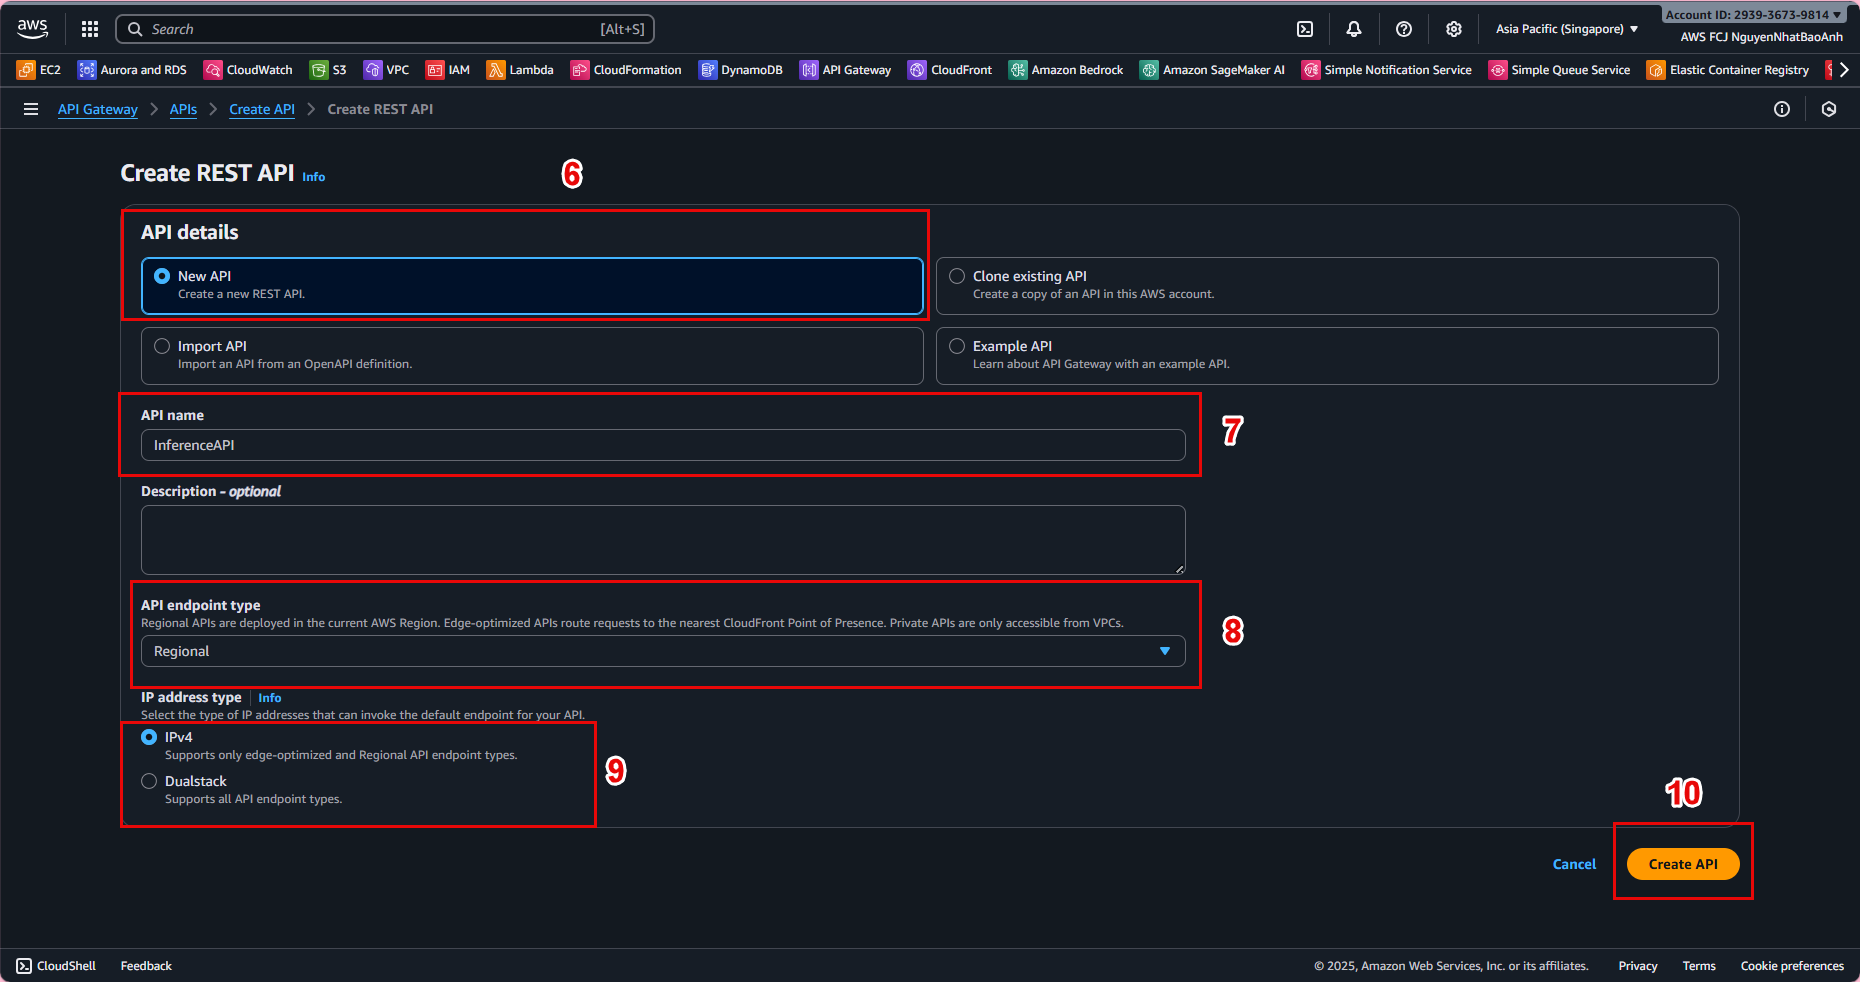Open Info link beside IP address type

click(x=270, y=698)
